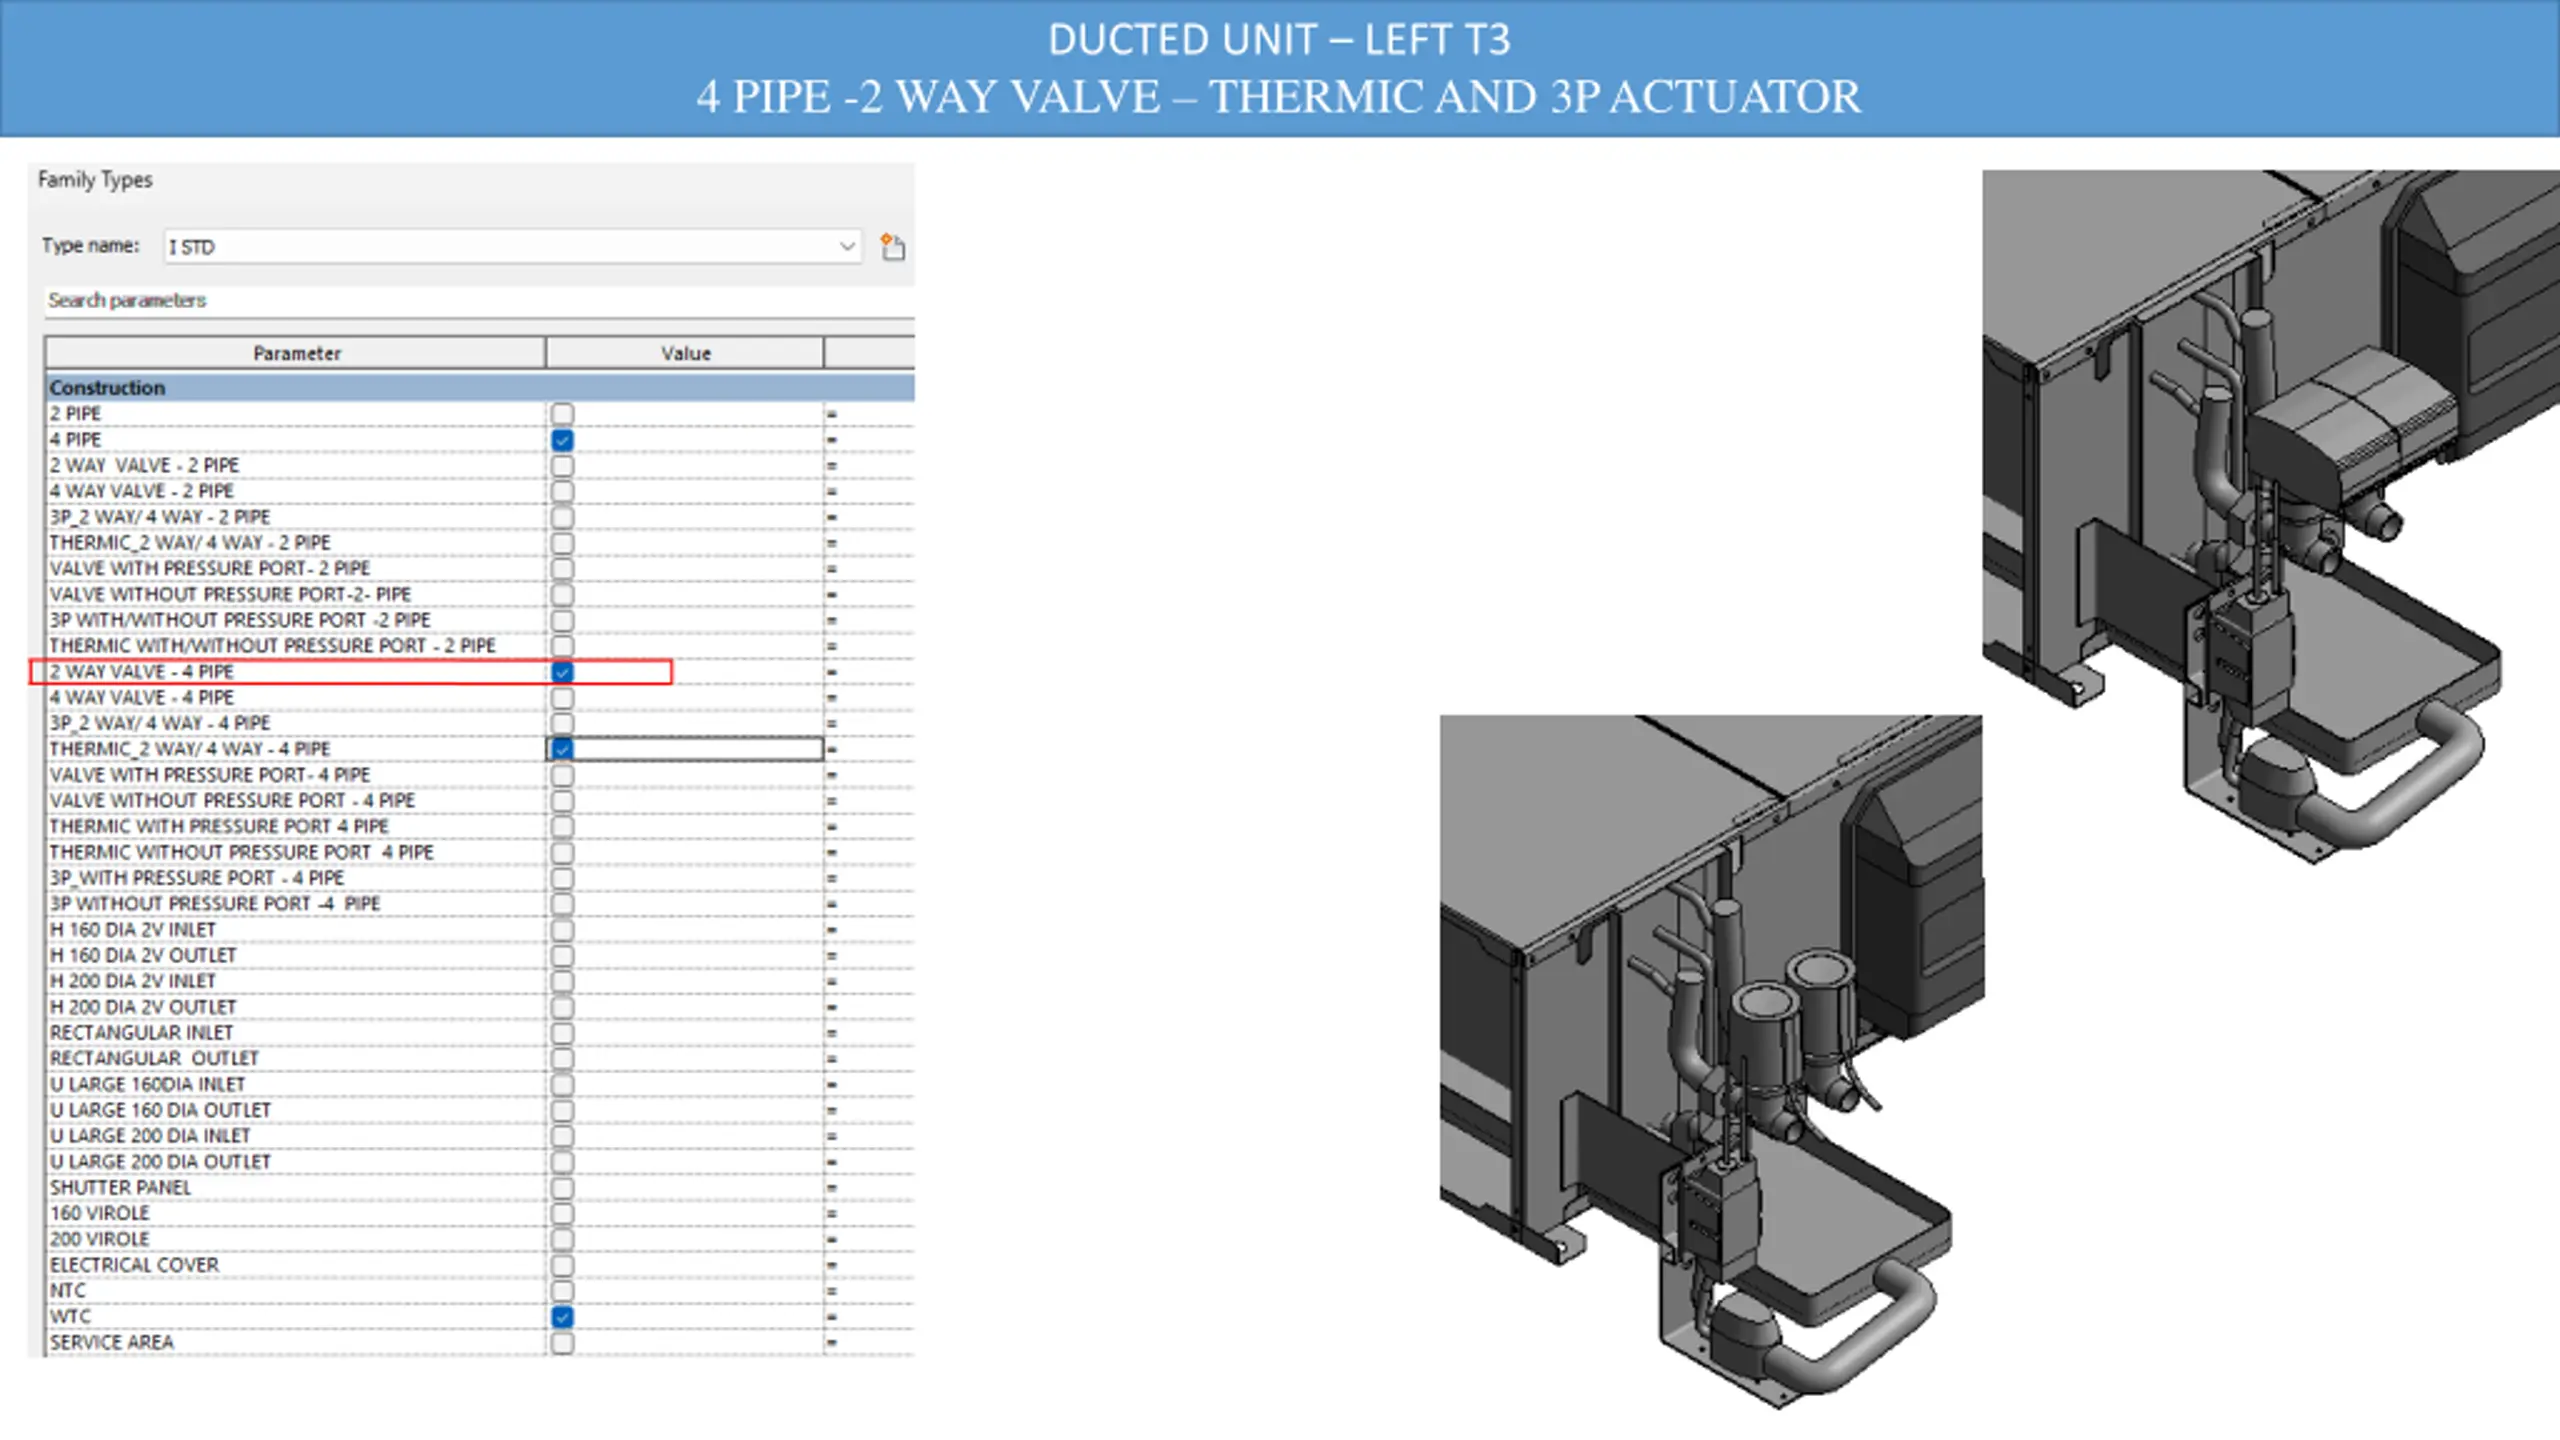This screenshot has width=2560, height=1440.
Task: Enable H 200 DIA 2V OUTLET checkbox
Action: (x=563, y=1007)
